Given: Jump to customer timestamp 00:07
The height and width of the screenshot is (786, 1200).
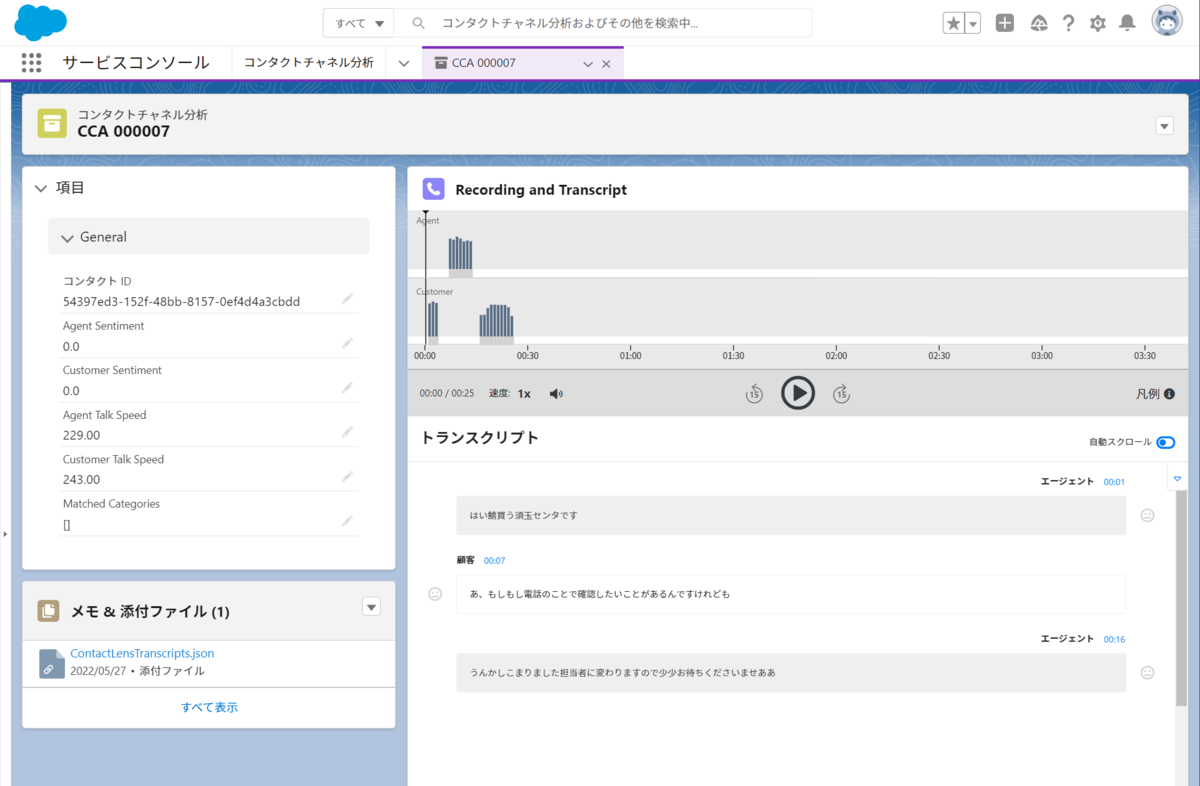Looking at the screenshot, I should [x=494, y=561].
